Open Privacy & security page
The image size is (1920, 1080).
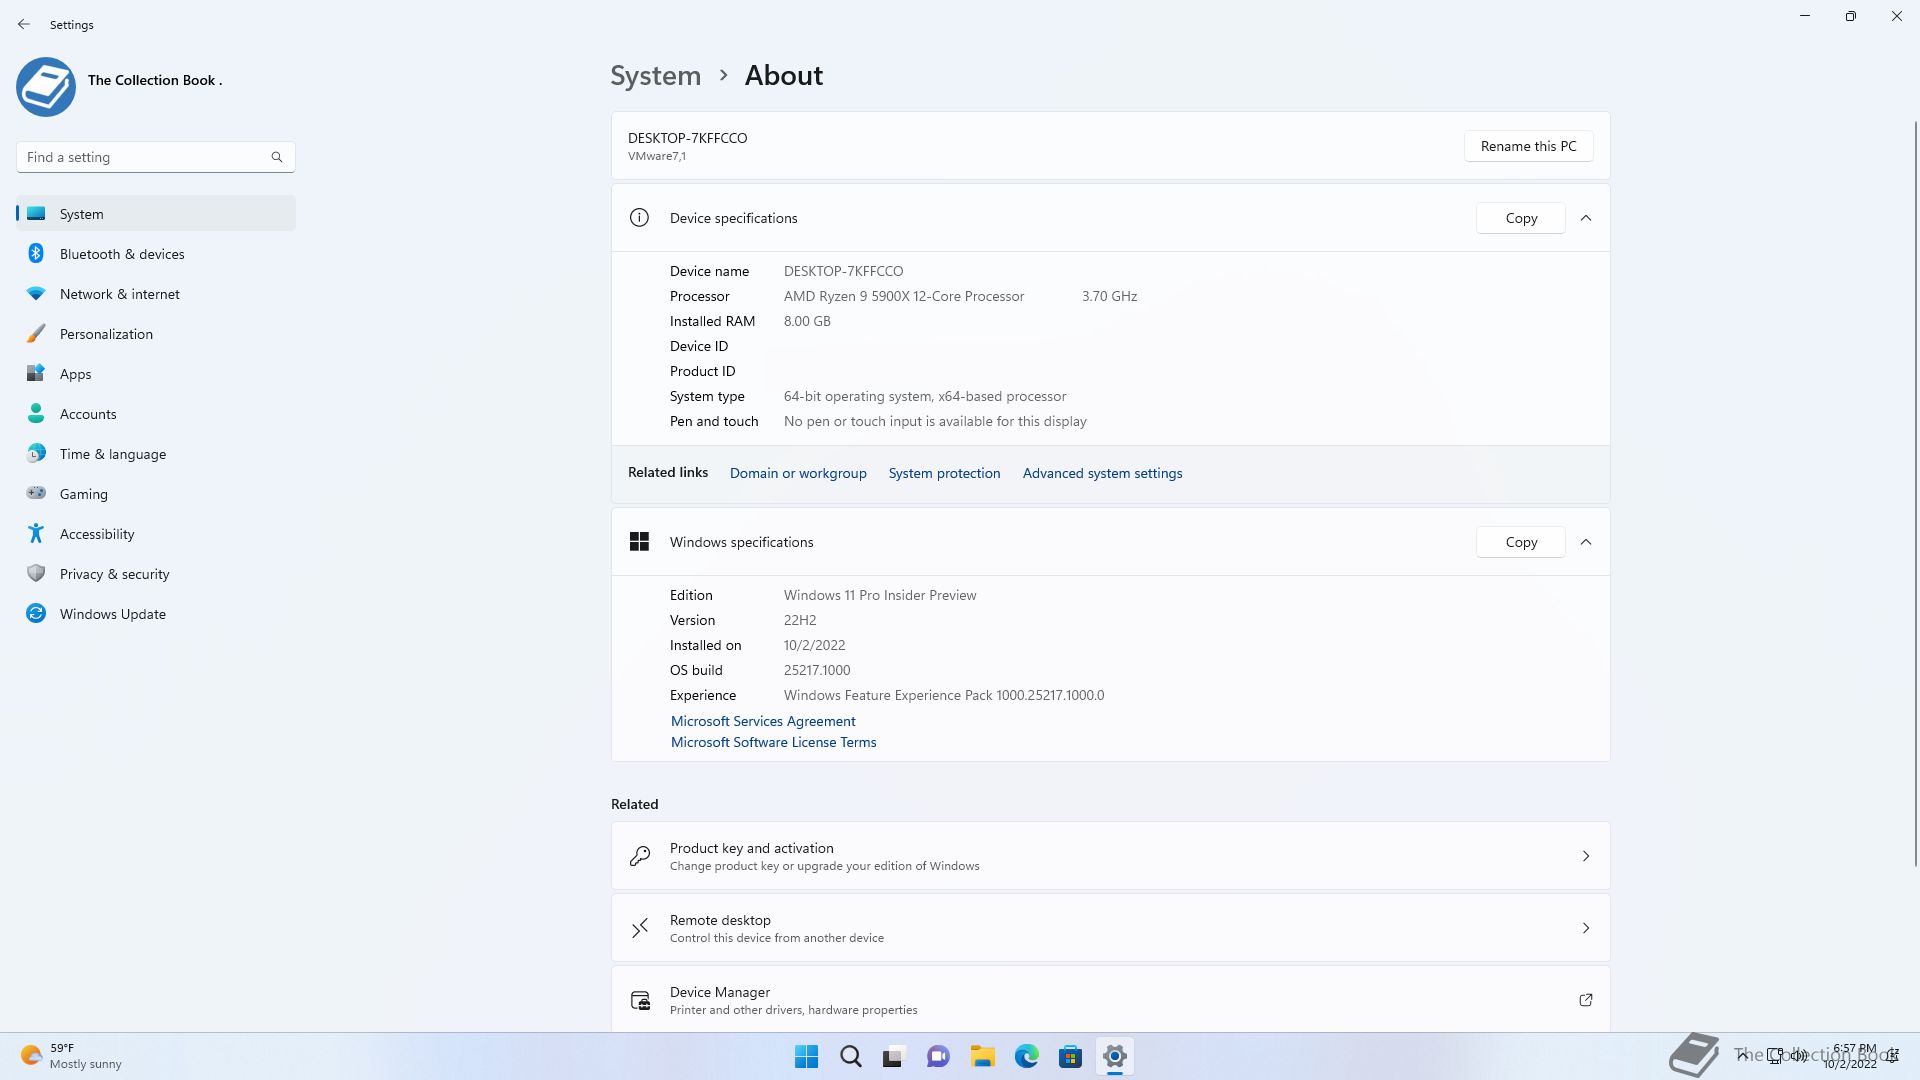(x=156, y=574)
